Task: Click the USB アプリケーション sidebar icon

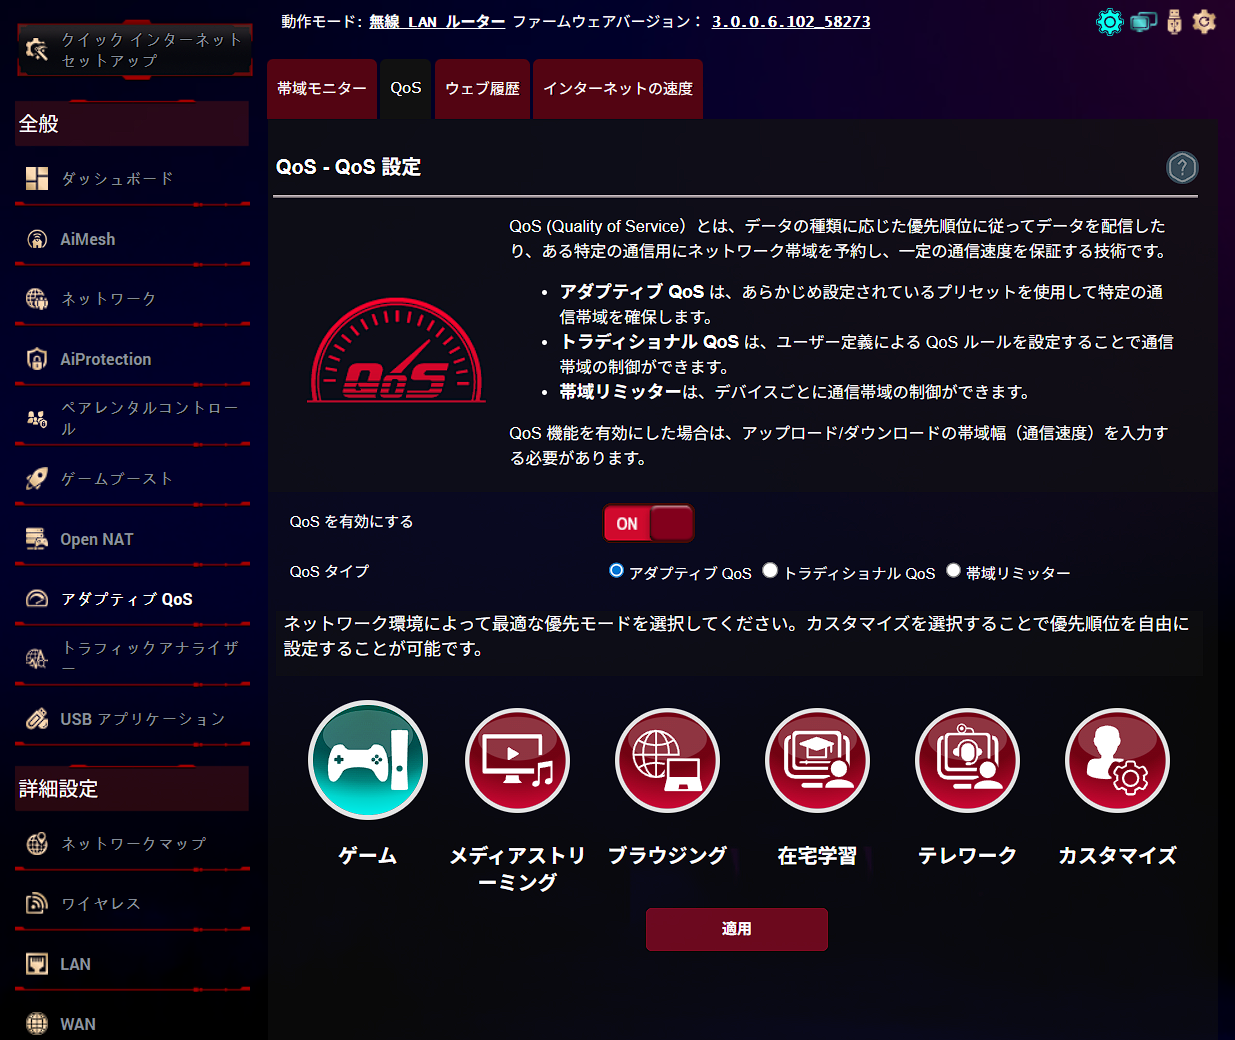Action: click(x=37, y=719)
